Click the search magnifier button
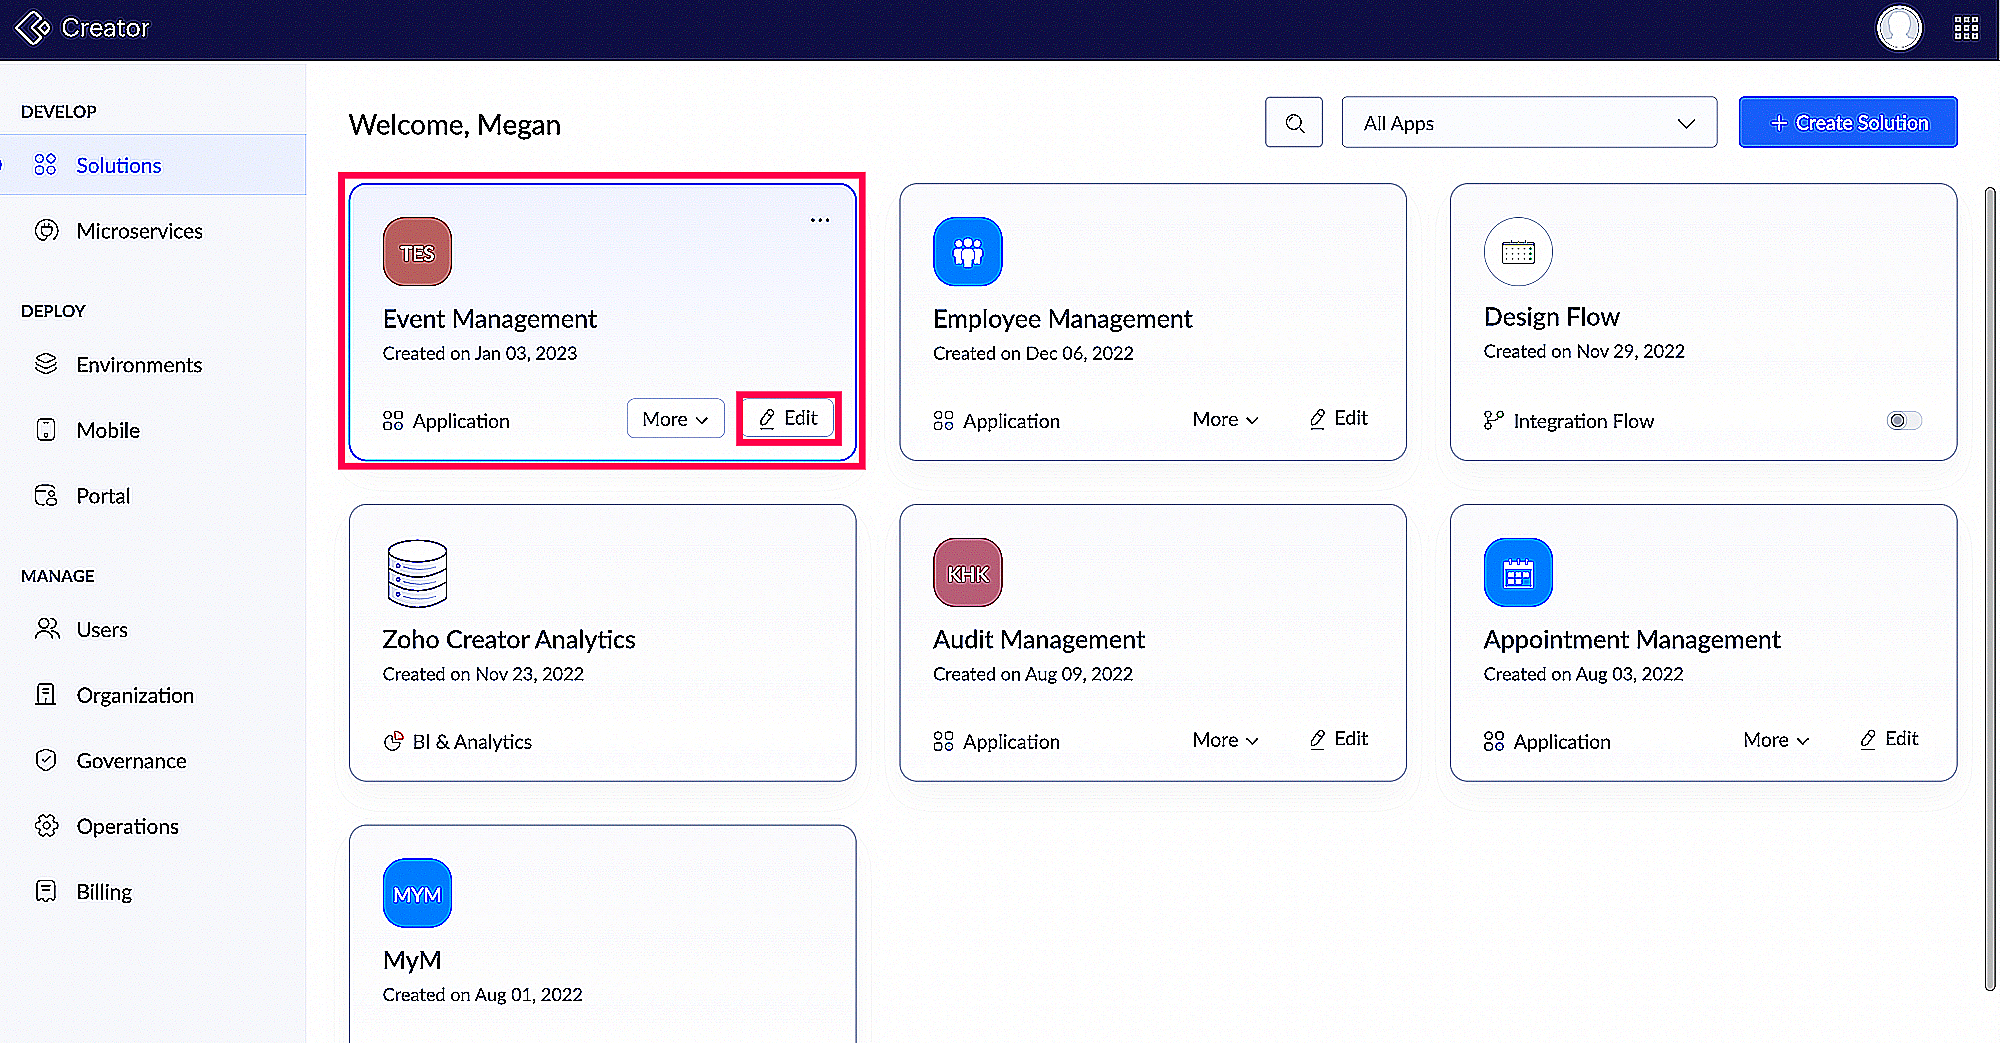The height and width of the screenshot is (1043, 2000). pos(1294,123)
